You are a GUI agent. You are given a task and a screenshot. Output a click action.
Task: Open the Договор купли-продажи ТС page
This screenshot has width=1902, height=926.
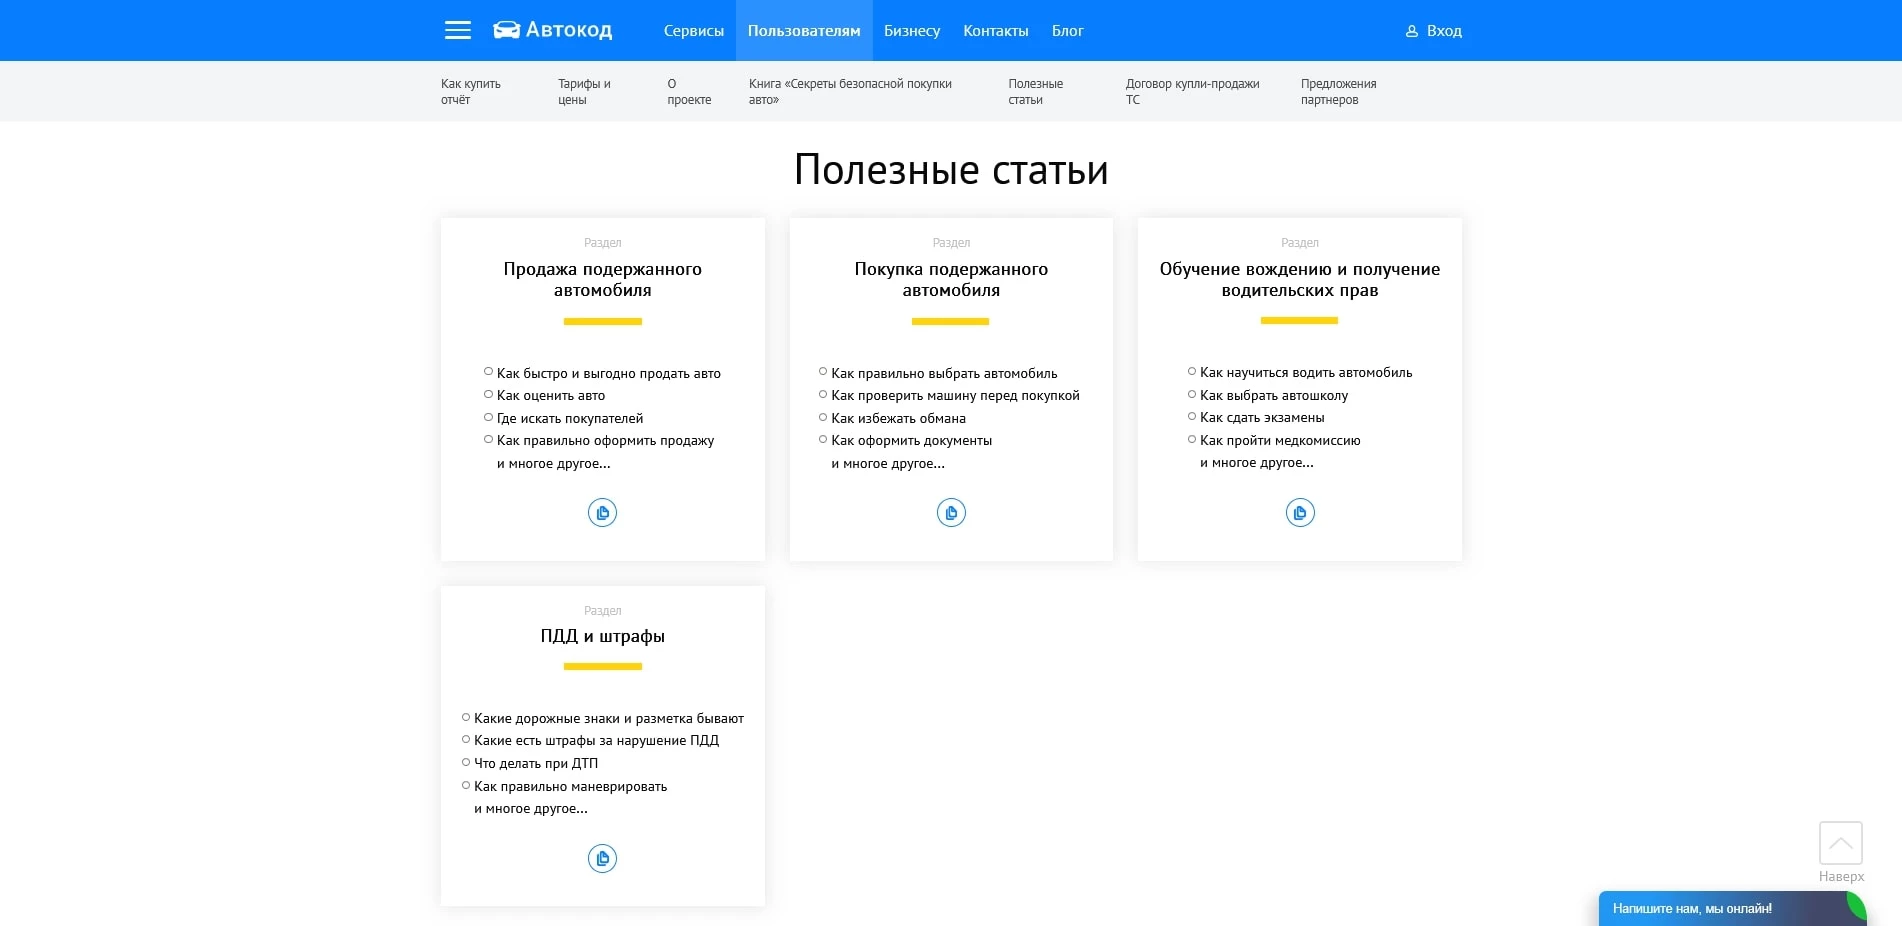[1192, 91]
